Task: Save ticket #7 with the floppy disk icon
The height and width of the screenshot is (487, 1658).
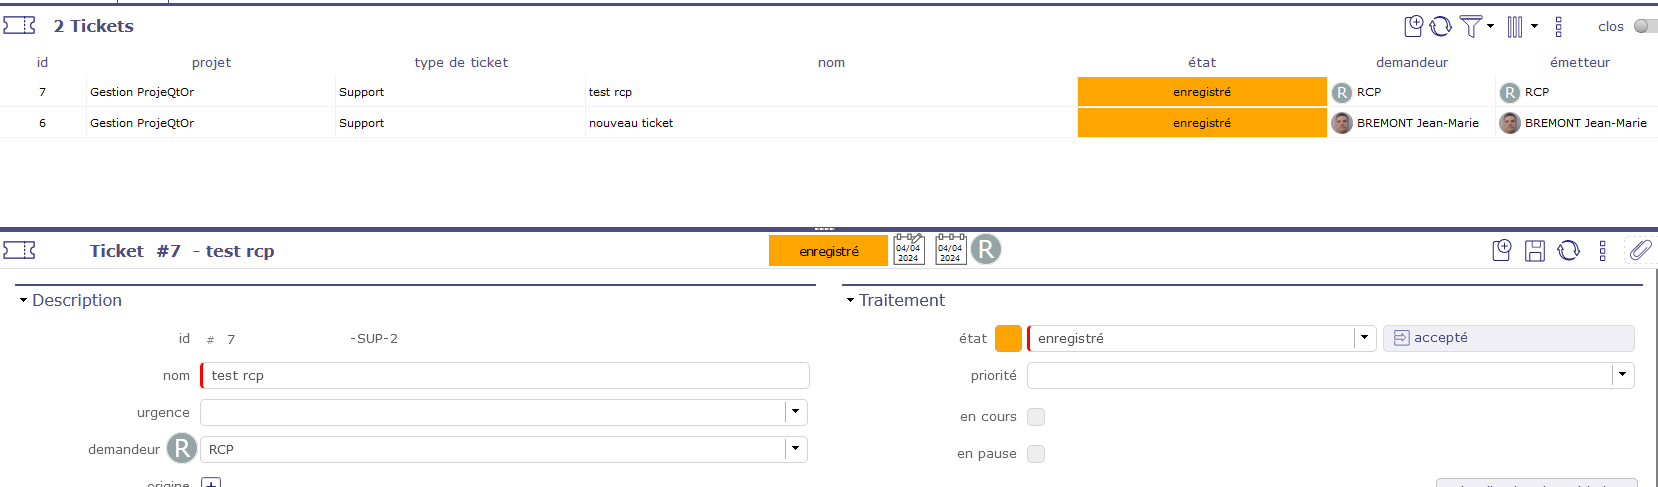Action: click(1535, 251)
